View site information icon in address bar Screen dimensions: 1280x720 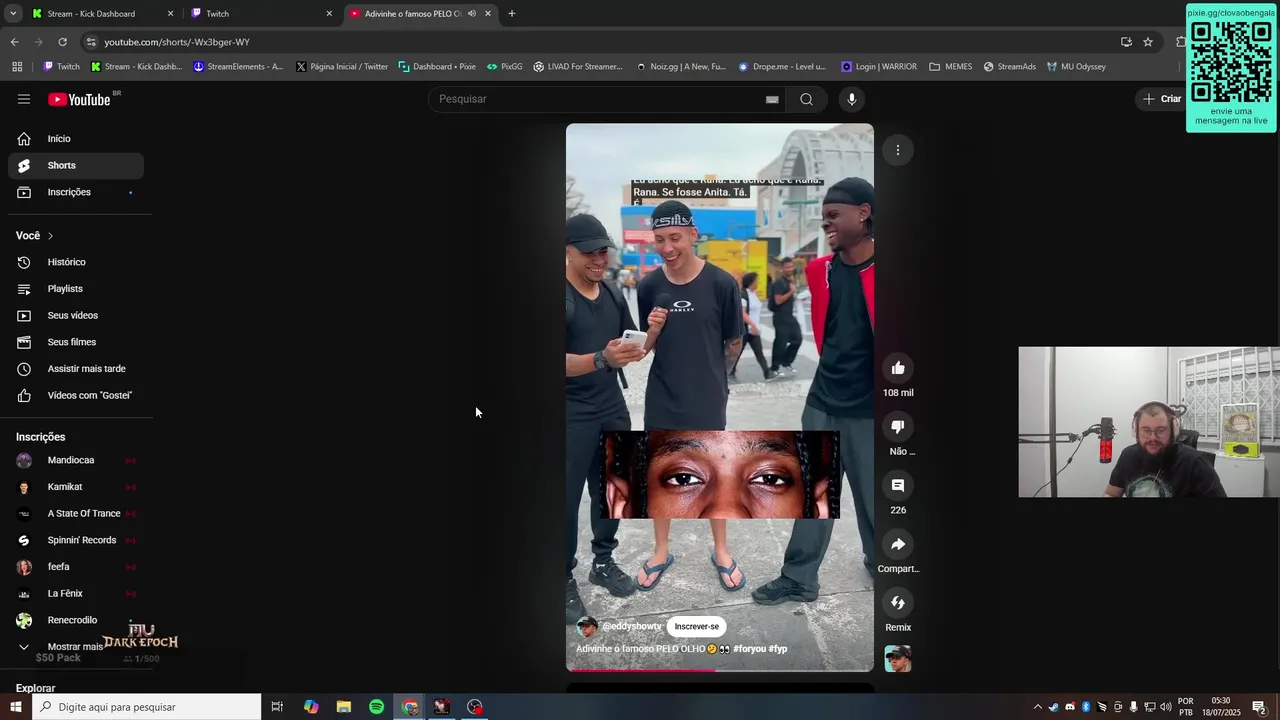point(91,42)
